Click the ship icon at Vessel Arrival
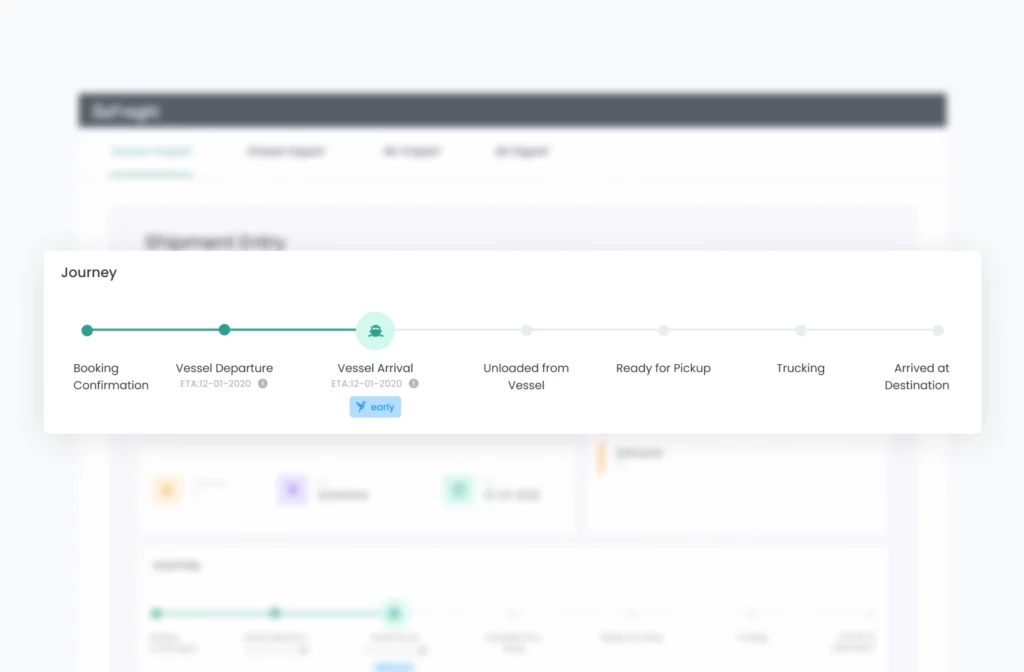 (x=375, y=331)
